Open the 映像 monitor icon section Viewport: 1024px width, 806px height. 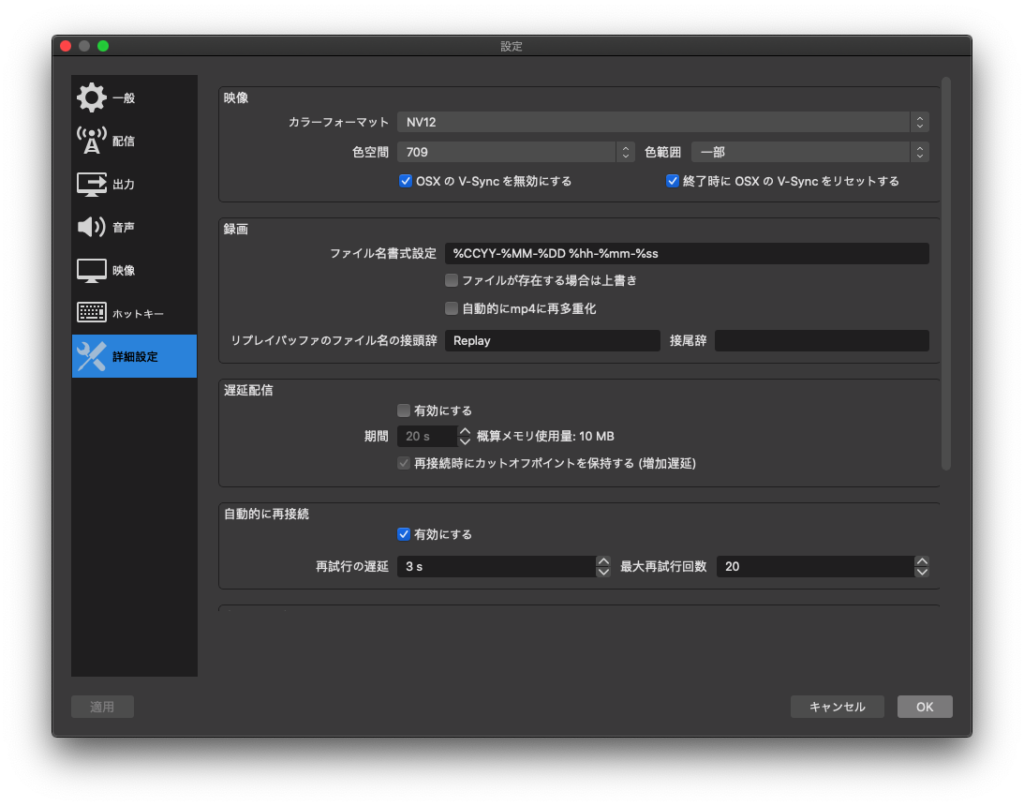pyautogui.click(x=91, y=270)
